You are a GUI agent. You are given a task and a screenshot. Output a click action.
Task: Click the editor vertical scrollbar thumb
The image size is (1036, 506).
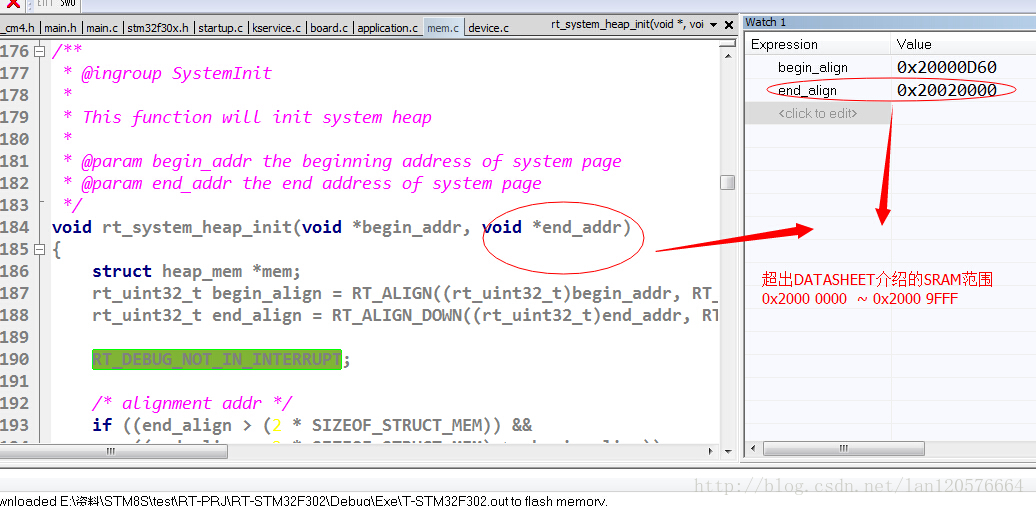(x=727, y=182)
